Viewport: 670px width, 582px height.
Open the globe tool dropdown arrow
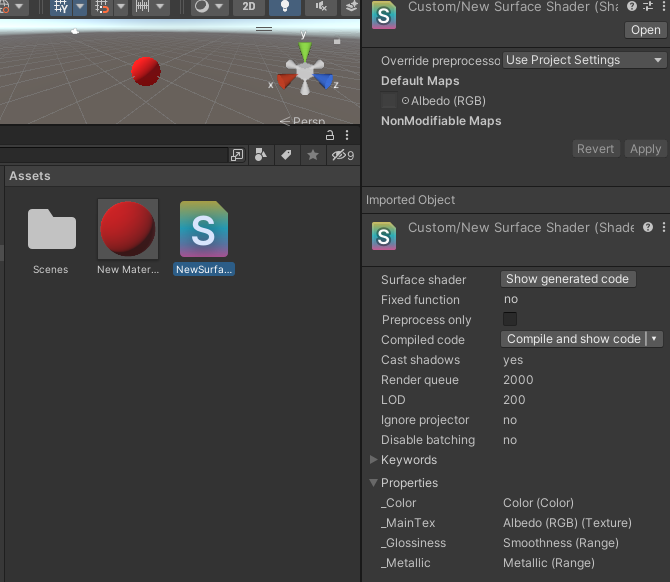pyautogui.click(x=19, y=7)
